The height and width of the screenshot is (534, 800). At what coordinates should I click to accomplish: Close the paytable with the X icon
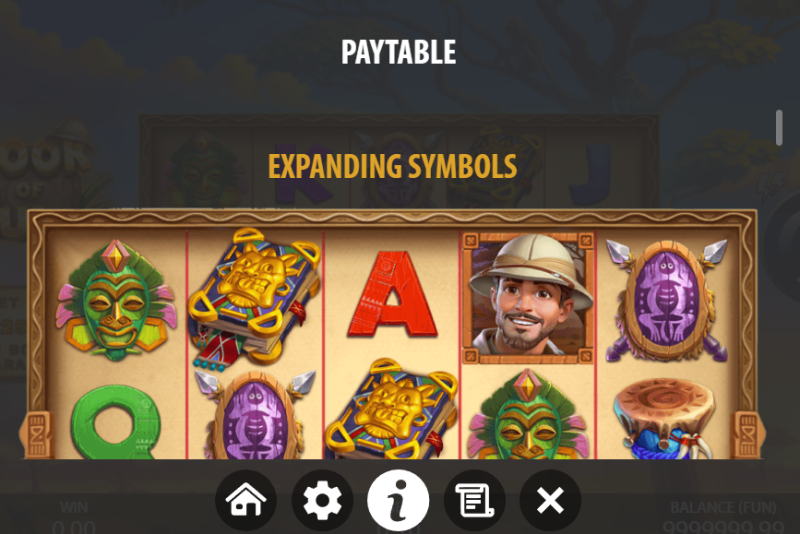coord(550,500)
